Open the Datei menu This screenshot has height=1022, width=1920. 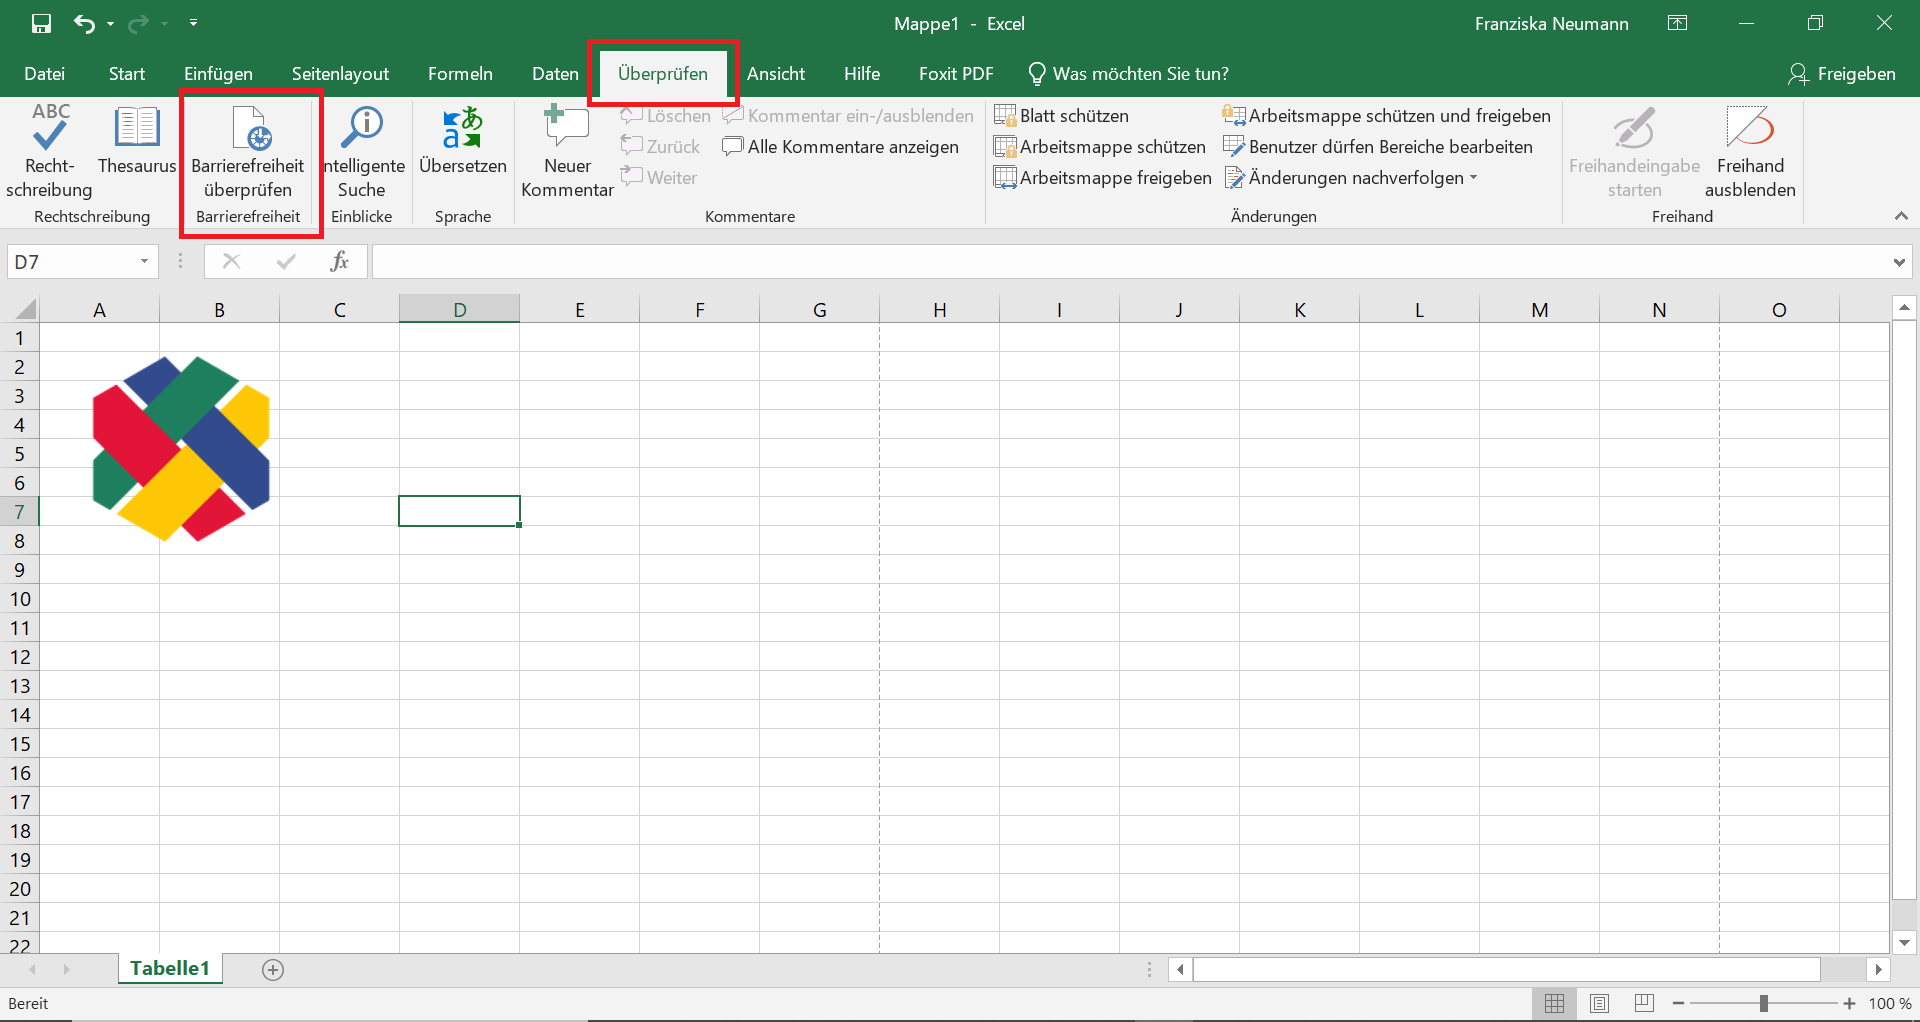click(x=44, y=73)
